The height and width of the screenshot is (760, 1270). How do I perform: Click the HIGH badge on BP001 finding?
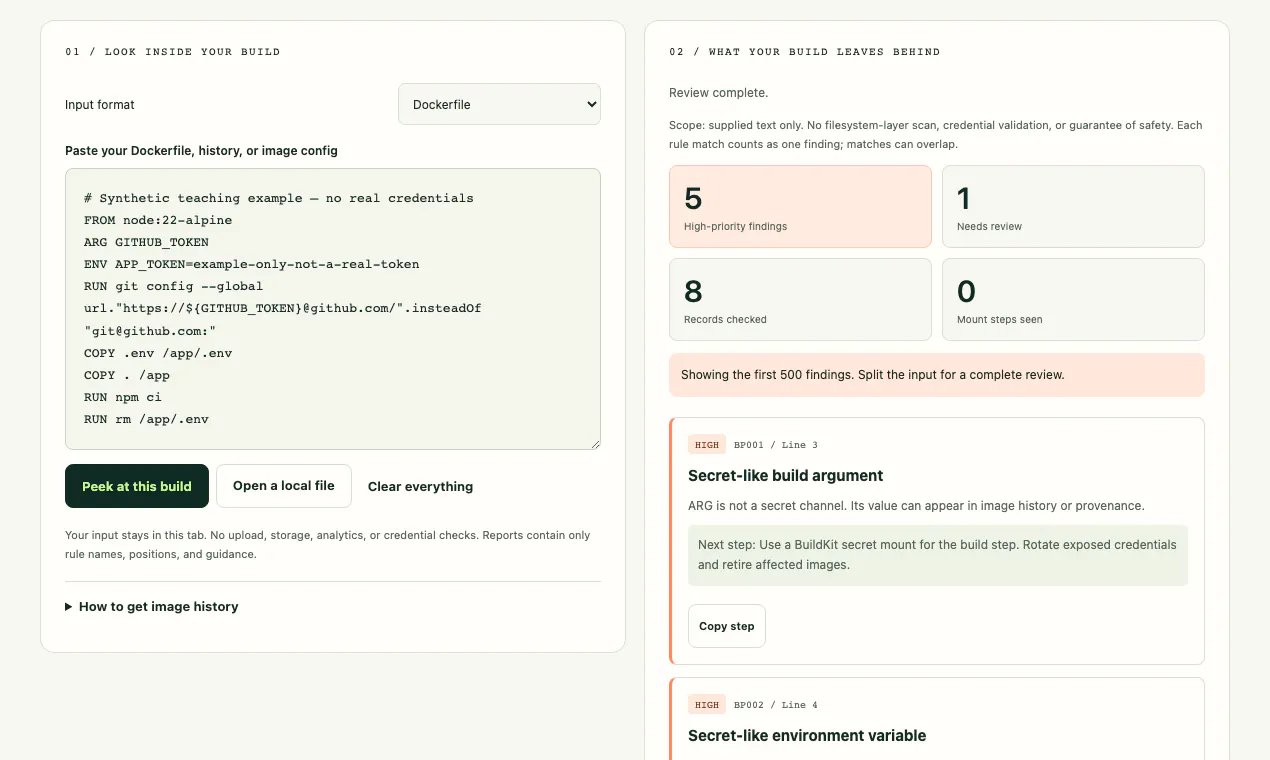tap(707, 445)
